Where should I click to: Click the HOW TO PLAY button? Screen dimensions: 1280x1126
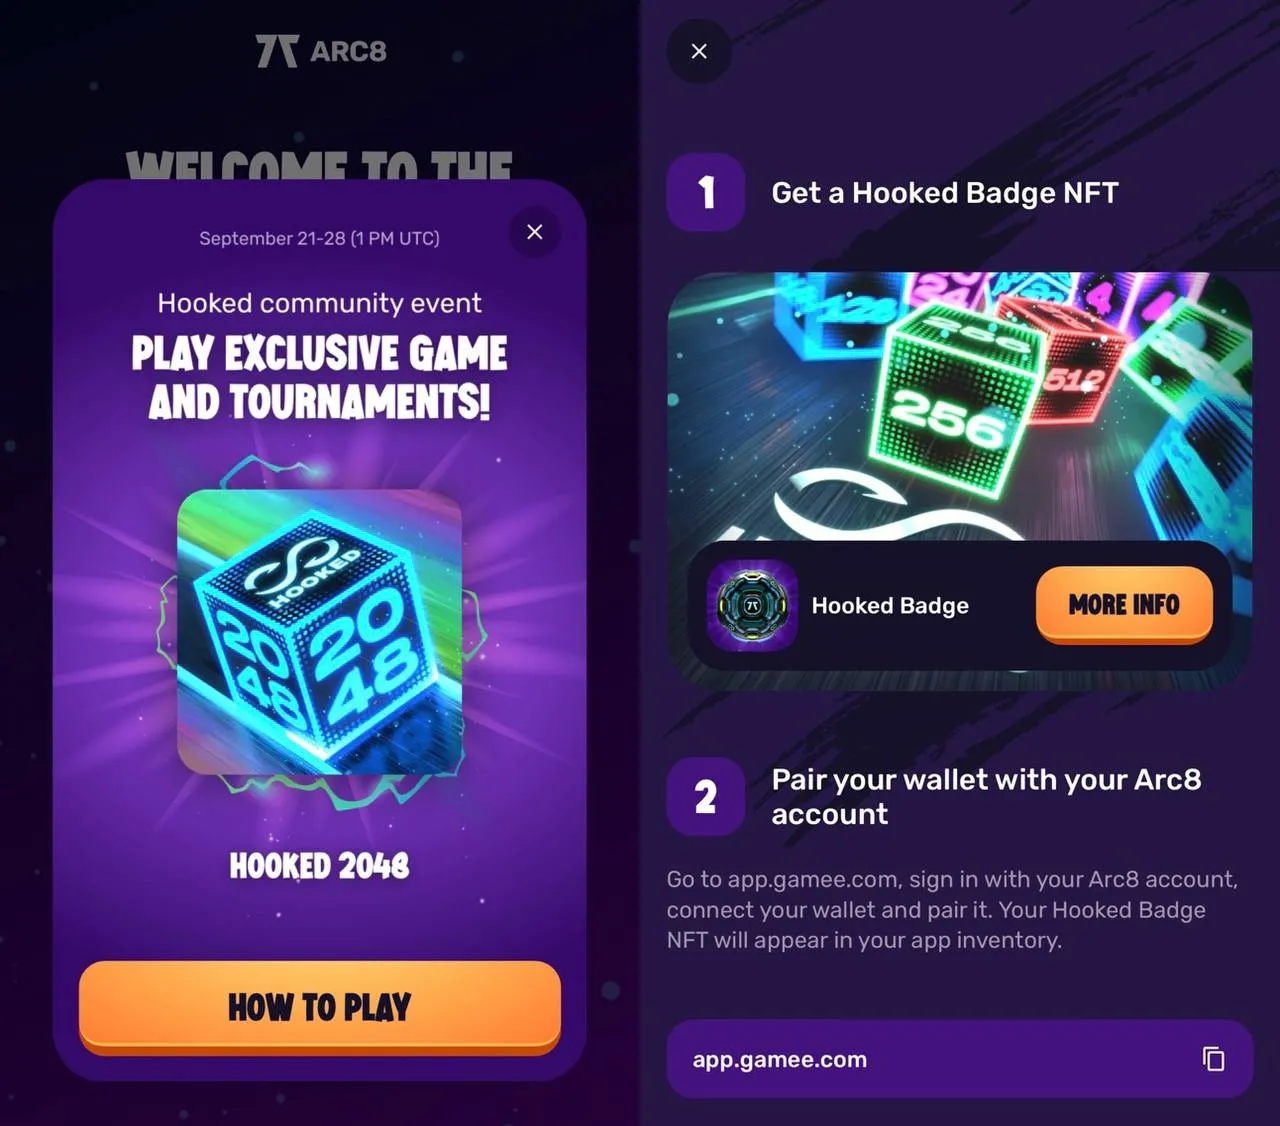coord(320,1007)
